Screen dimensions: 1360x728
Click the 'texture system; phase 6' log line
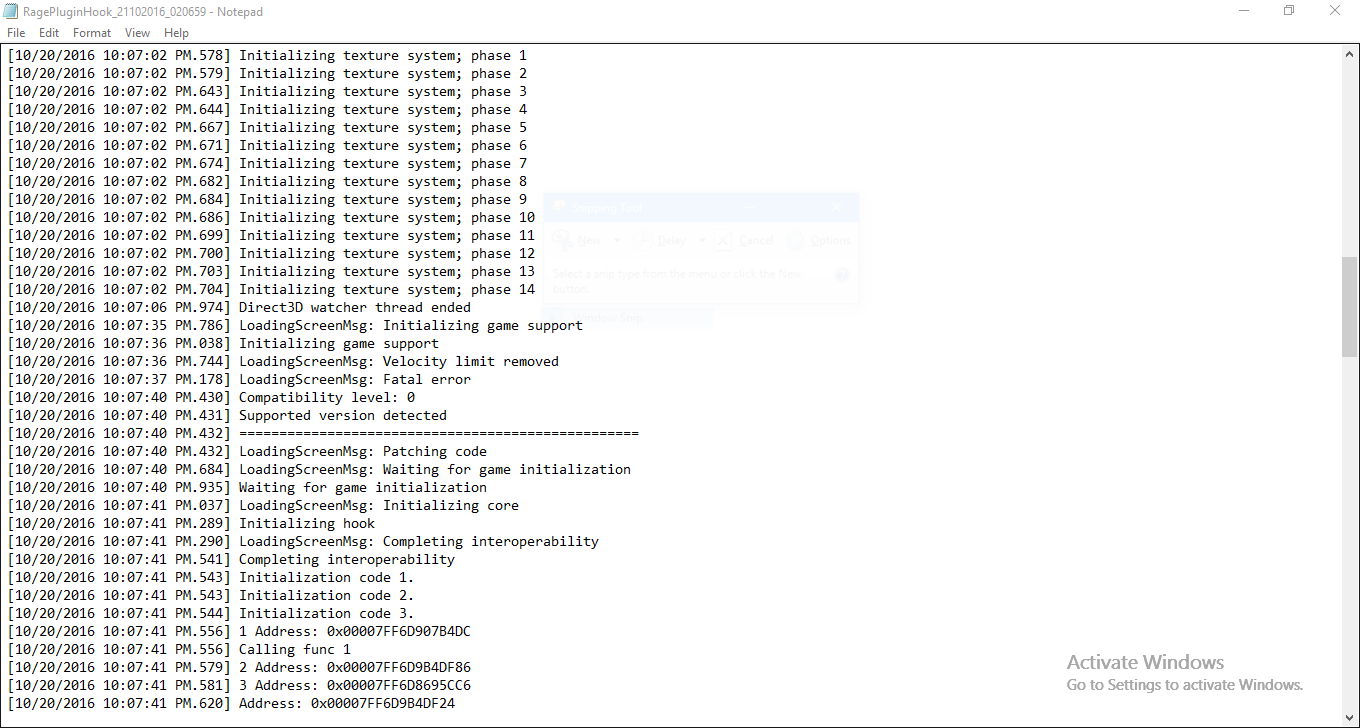click(267, 146)
